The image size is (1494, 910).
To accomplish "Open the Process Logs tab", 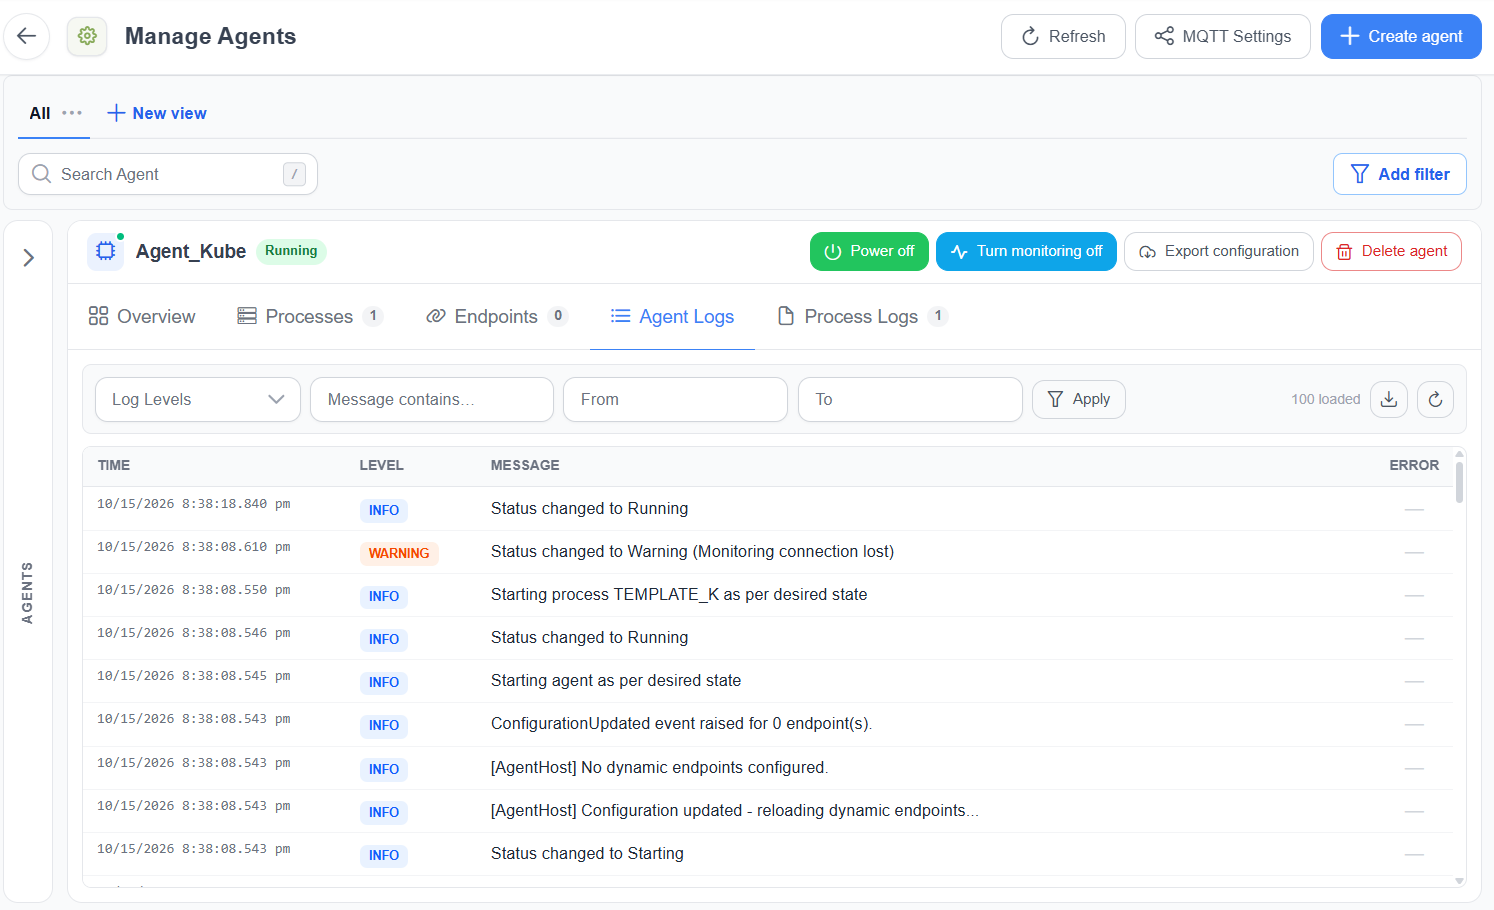I will coord(862,316).
